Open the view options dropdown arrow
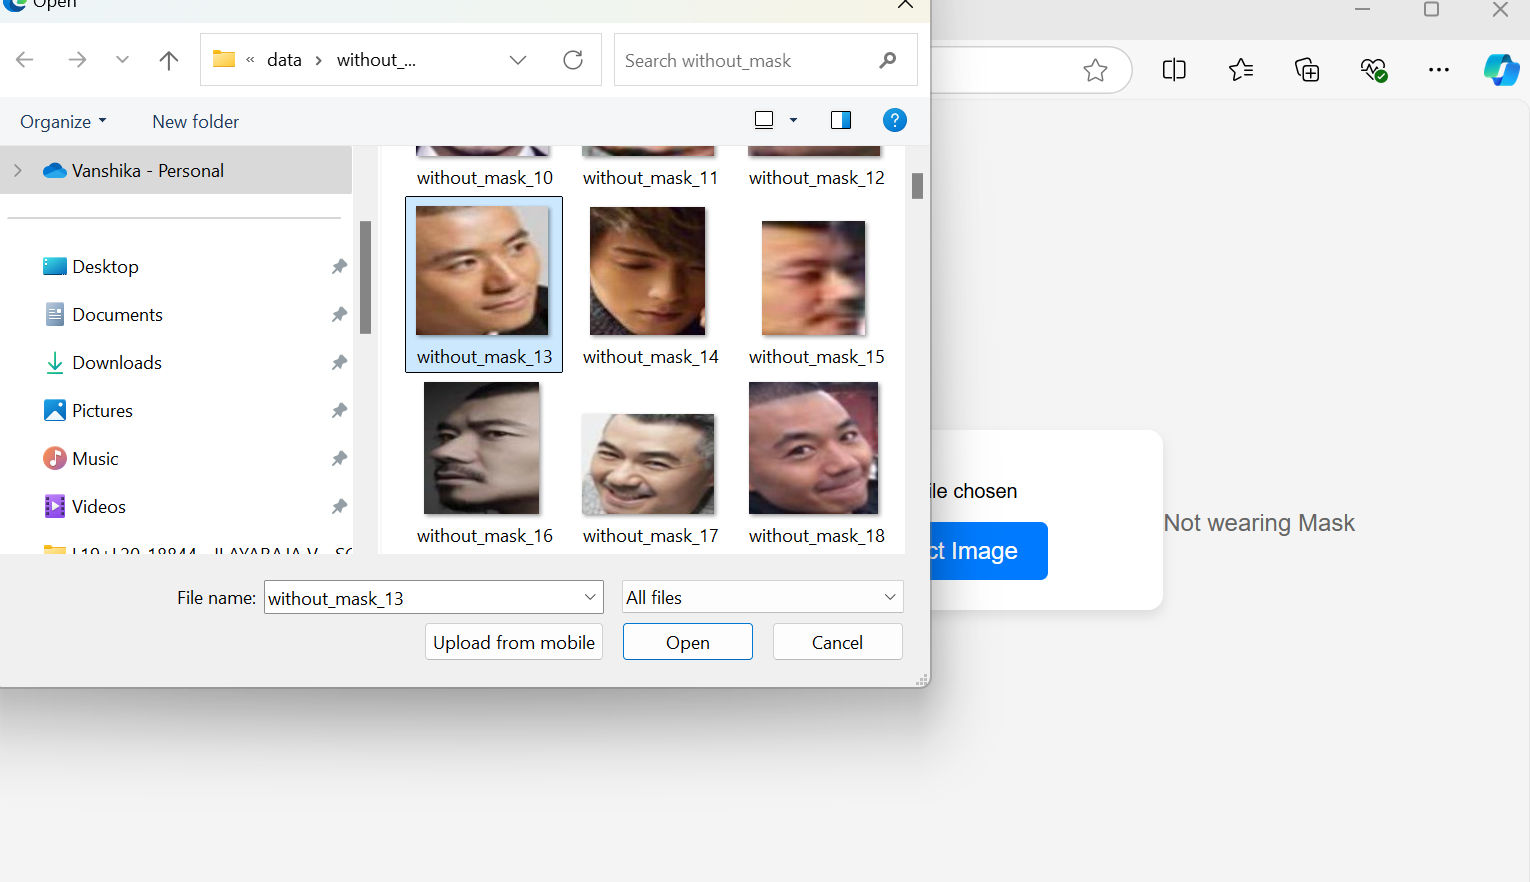 tap(794, 120)
